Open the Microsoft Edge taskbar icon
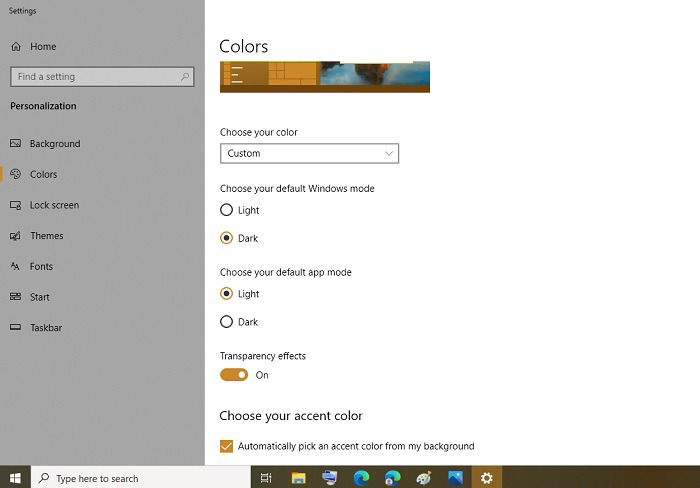Screen dimensions: 700x488 pyautogui.click(x=361, y=478)
